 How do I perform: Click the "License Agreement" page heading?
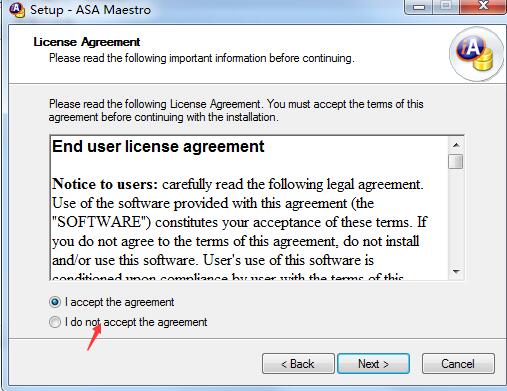point(87,42)
